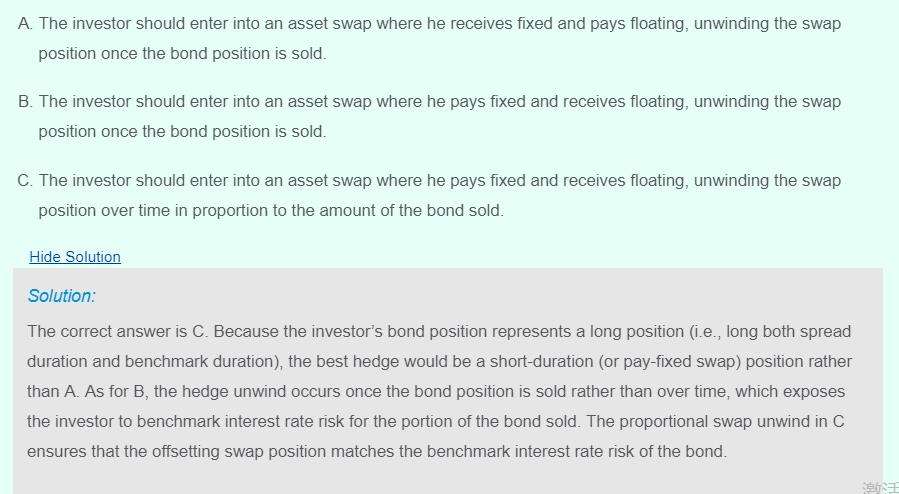Click final solution line starting "ensures that"

376,452
